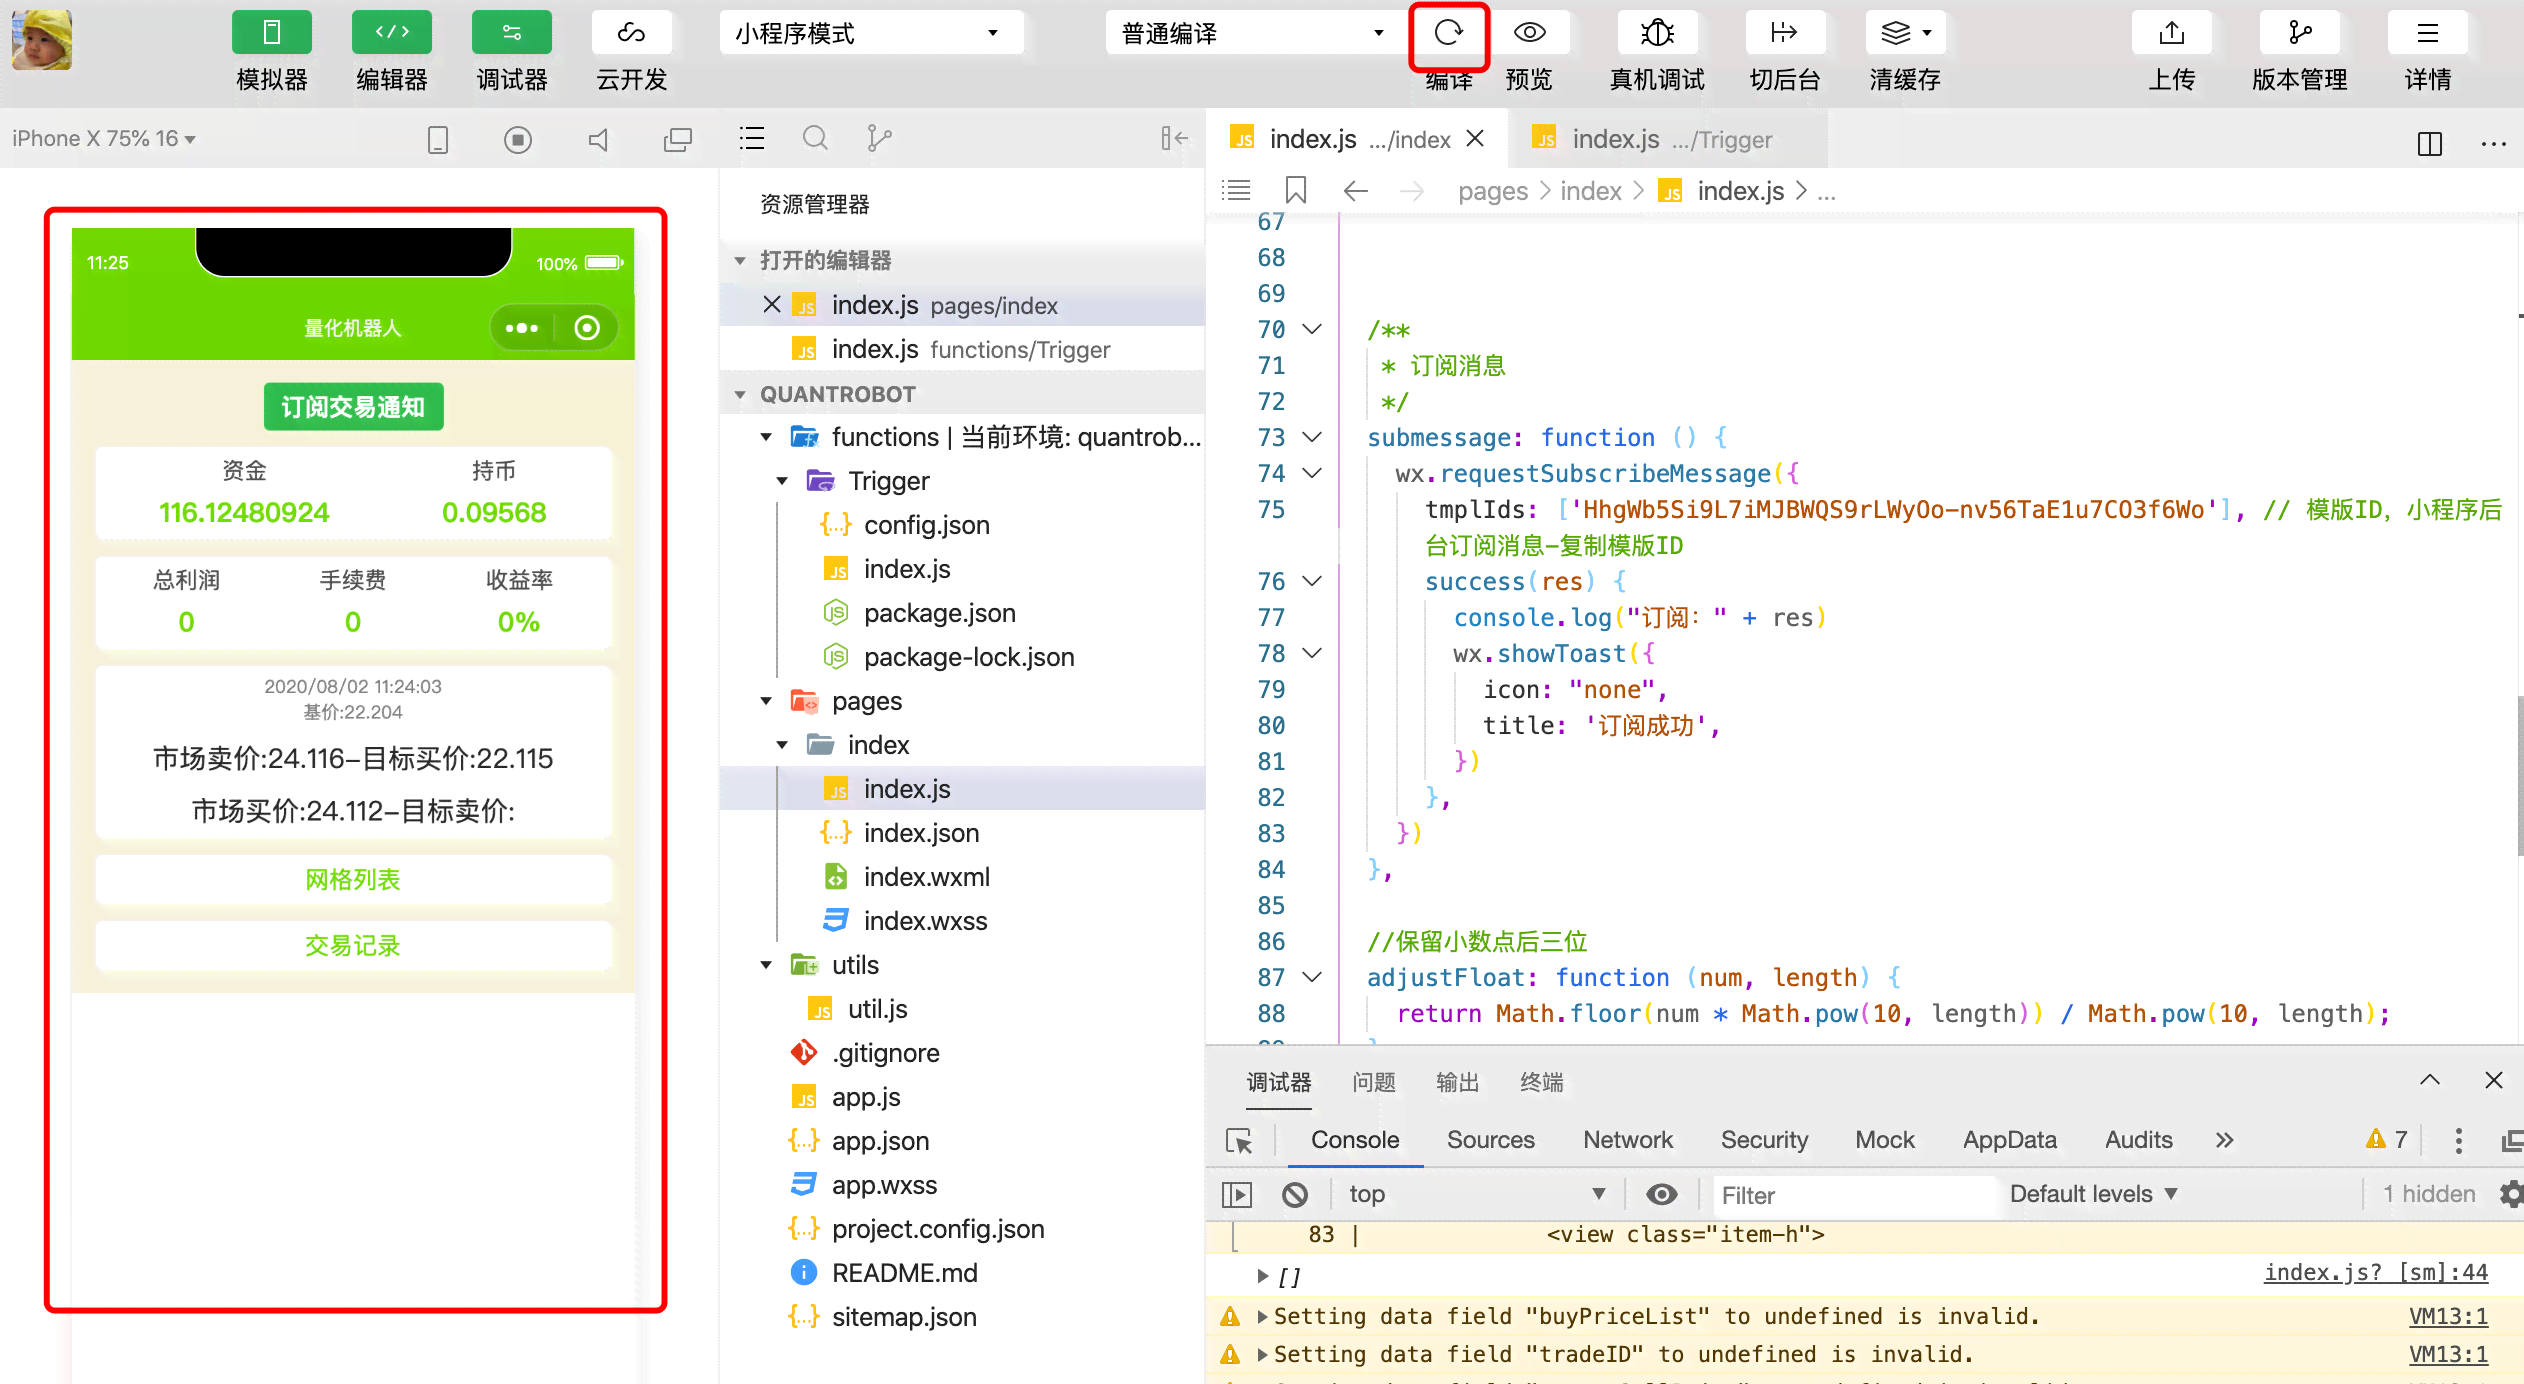Switch to the 问题 panel tab

tap(1374, 1082)
